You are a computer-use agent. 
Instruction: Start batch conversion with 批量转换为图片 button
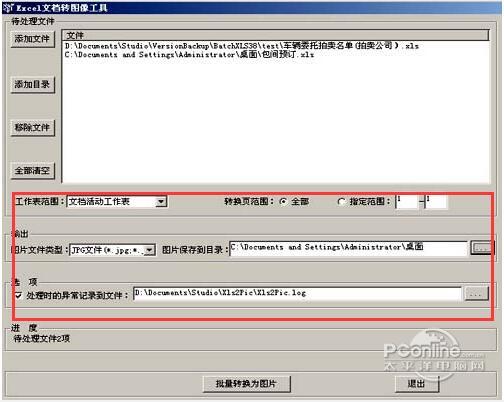point(246,384)
